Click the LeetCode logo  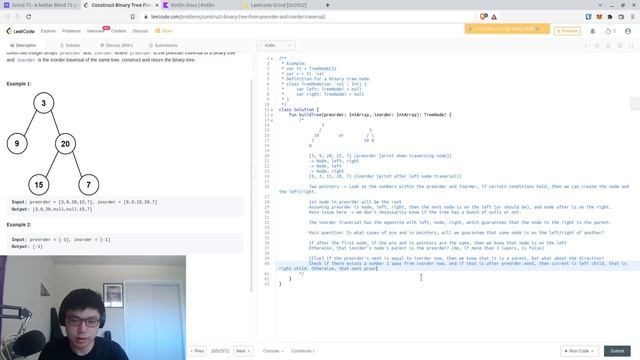20,31
